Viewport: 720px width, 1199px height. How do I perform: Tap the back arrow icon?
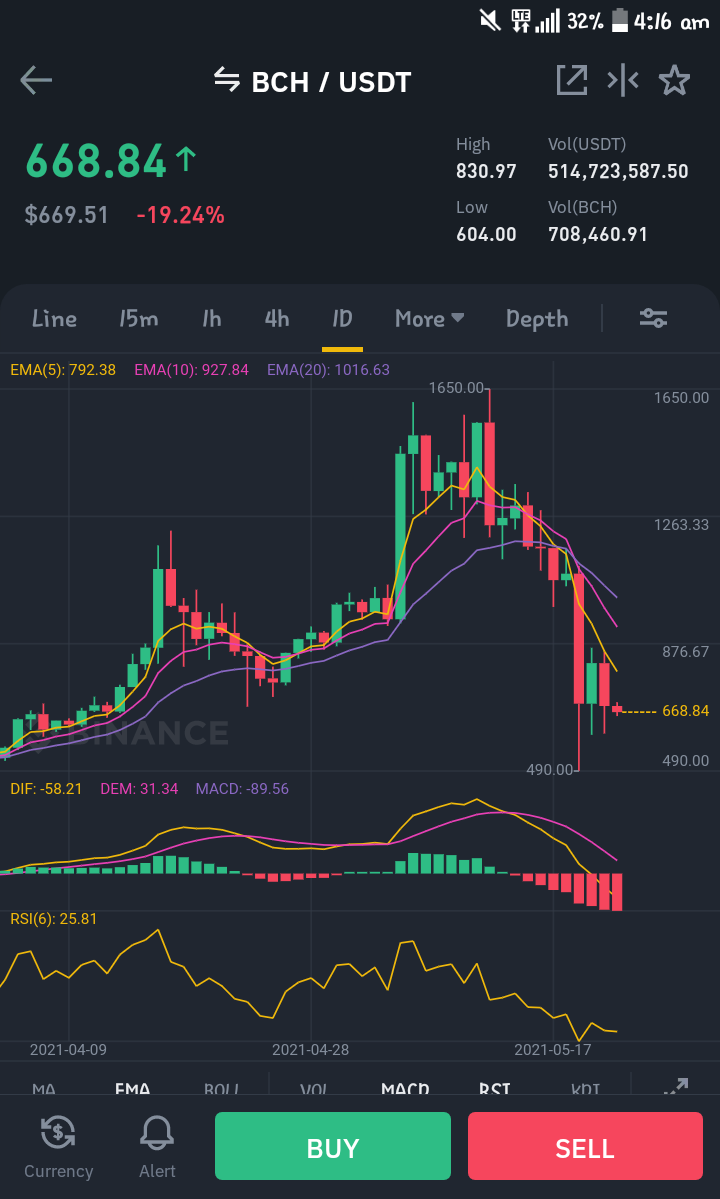point(36,80)
